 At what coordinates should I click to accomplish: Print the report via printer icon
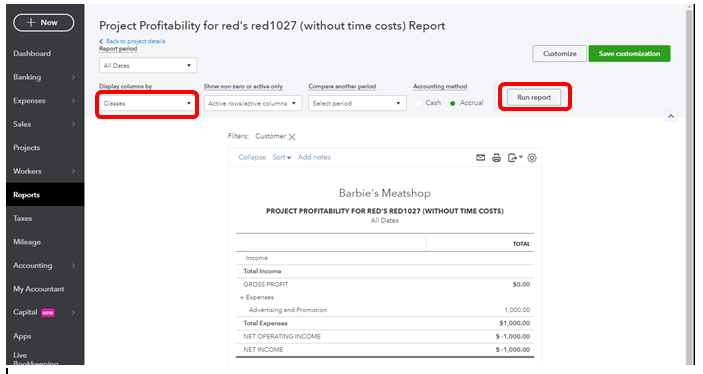click(496, 158)
